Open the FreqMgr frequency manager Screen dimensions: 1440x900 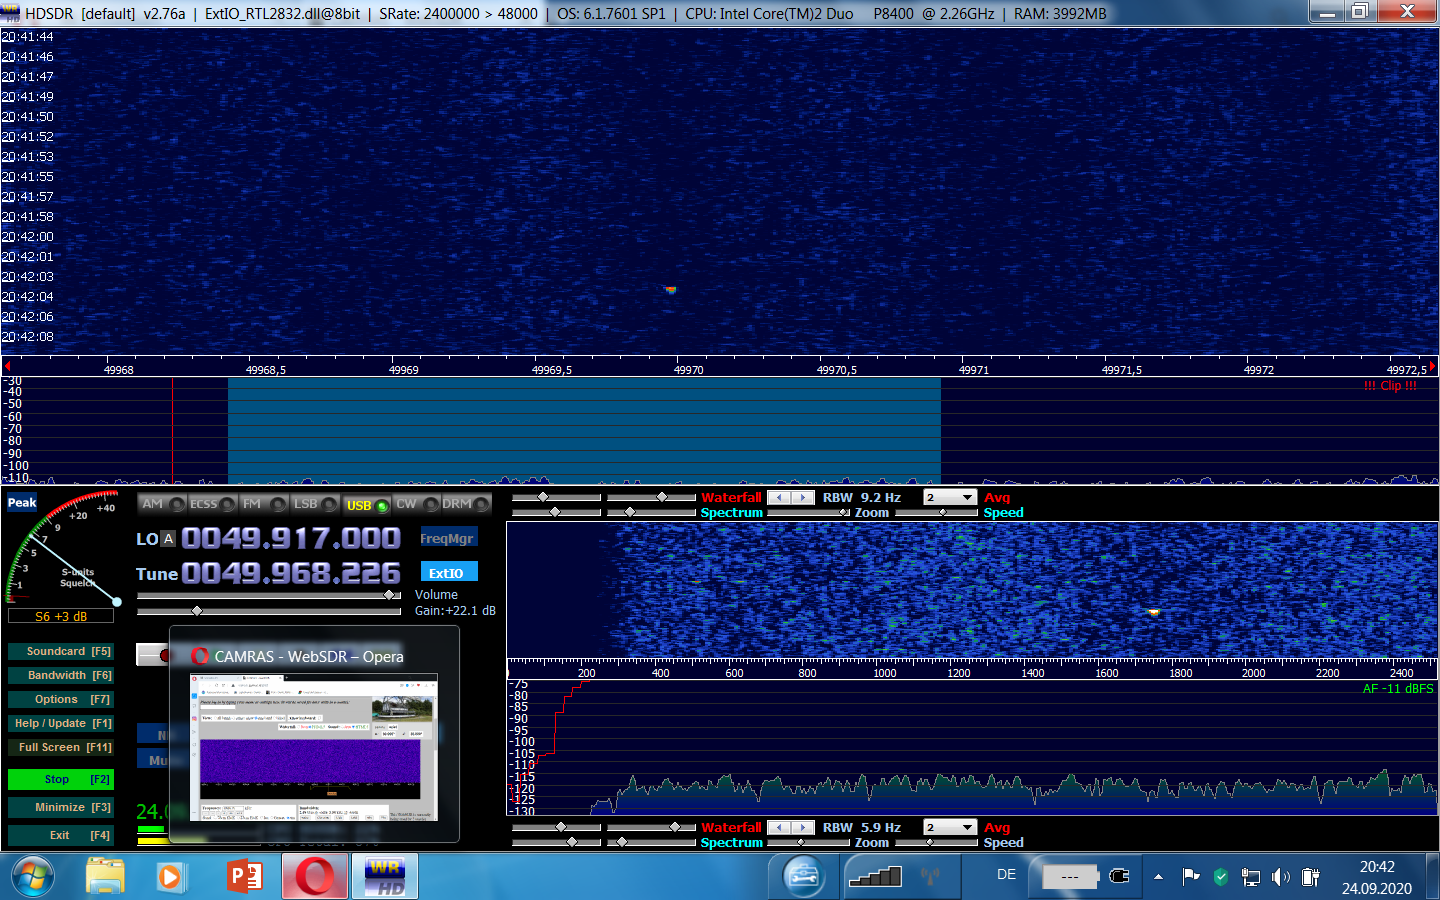[x=447, y=538]
